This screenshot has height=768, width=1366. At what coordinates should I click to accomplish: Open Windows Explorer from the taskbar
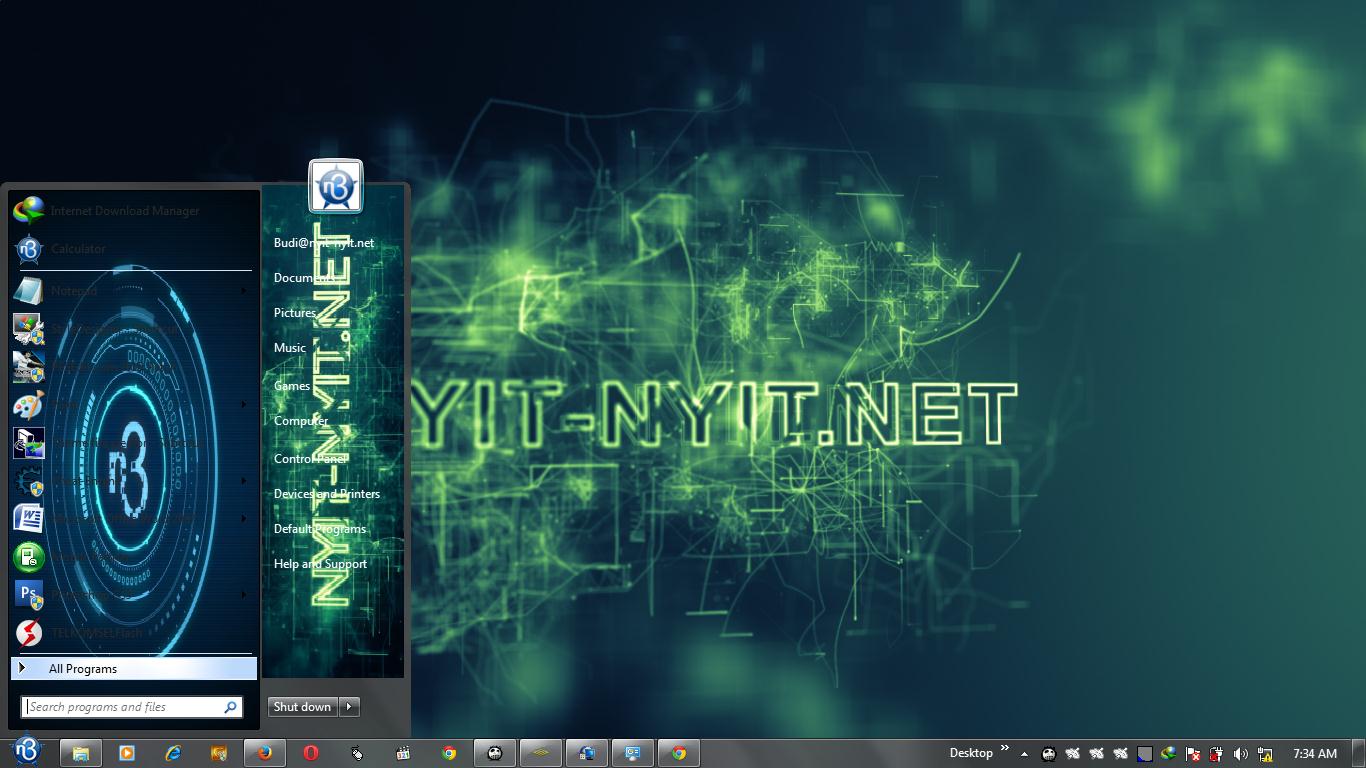81,753
